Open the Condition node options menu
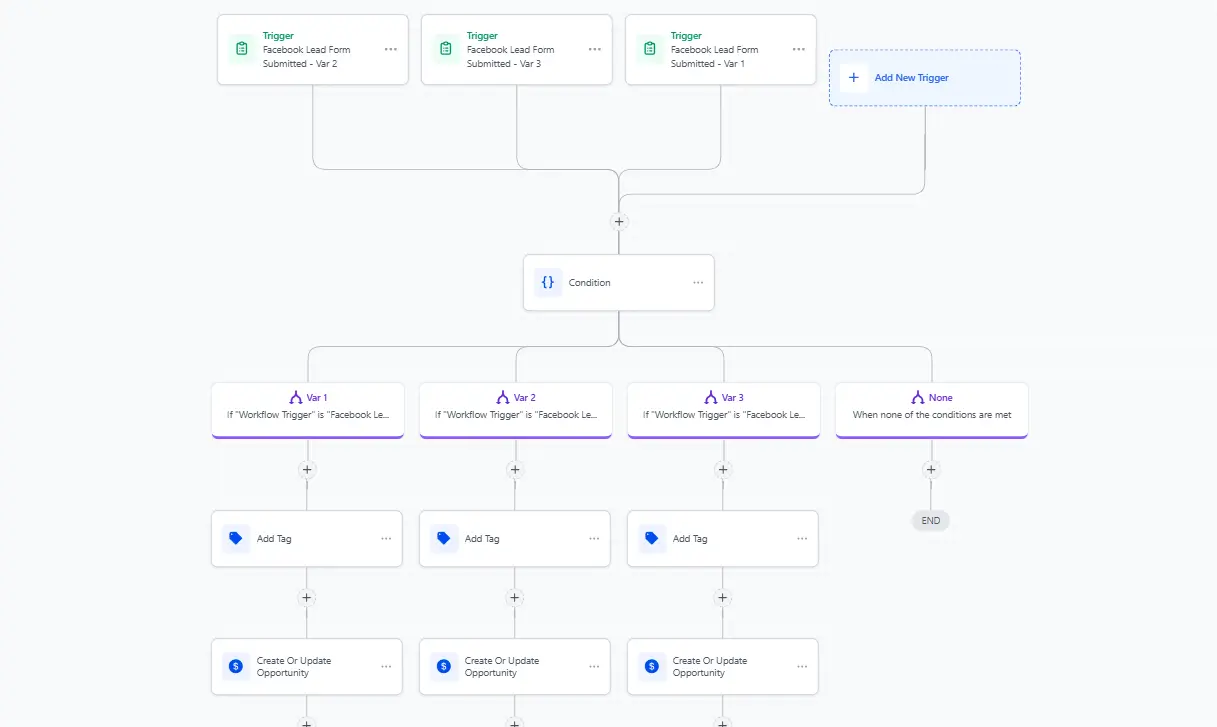 click(x=698, y=282)
